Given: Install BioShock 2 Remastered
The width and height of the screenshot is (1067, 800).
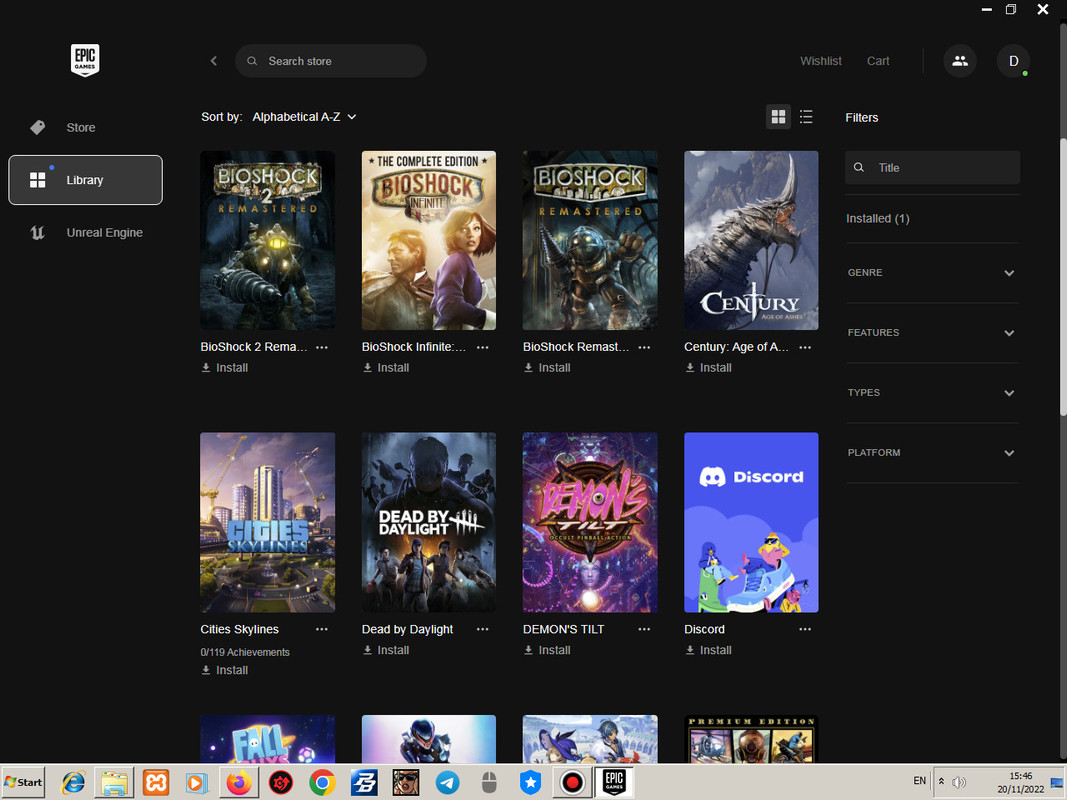Looking at the screenshot, I should point(225,368).
